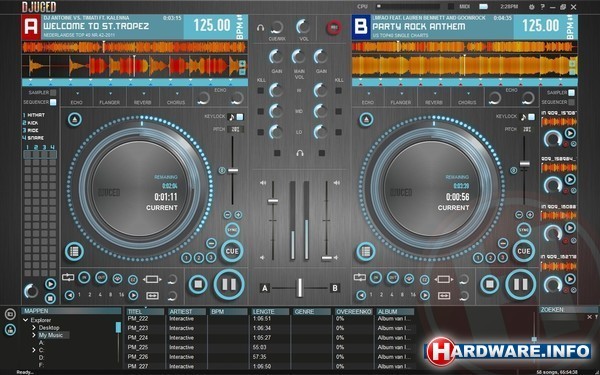Play the first sample IN 909_15708
Screen dimensions: 600x375
click(570, 133)
